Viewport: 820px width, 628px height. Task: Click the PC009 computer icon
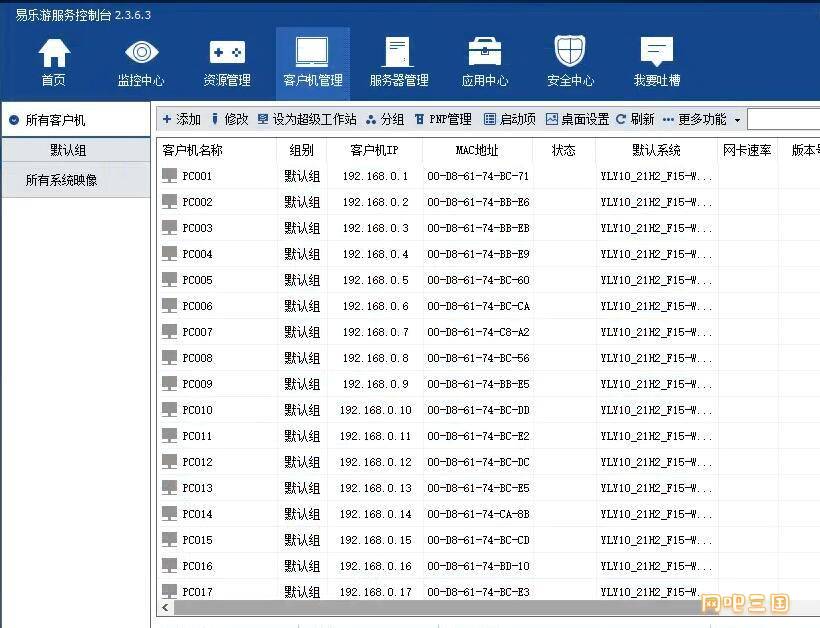(169, 384)
